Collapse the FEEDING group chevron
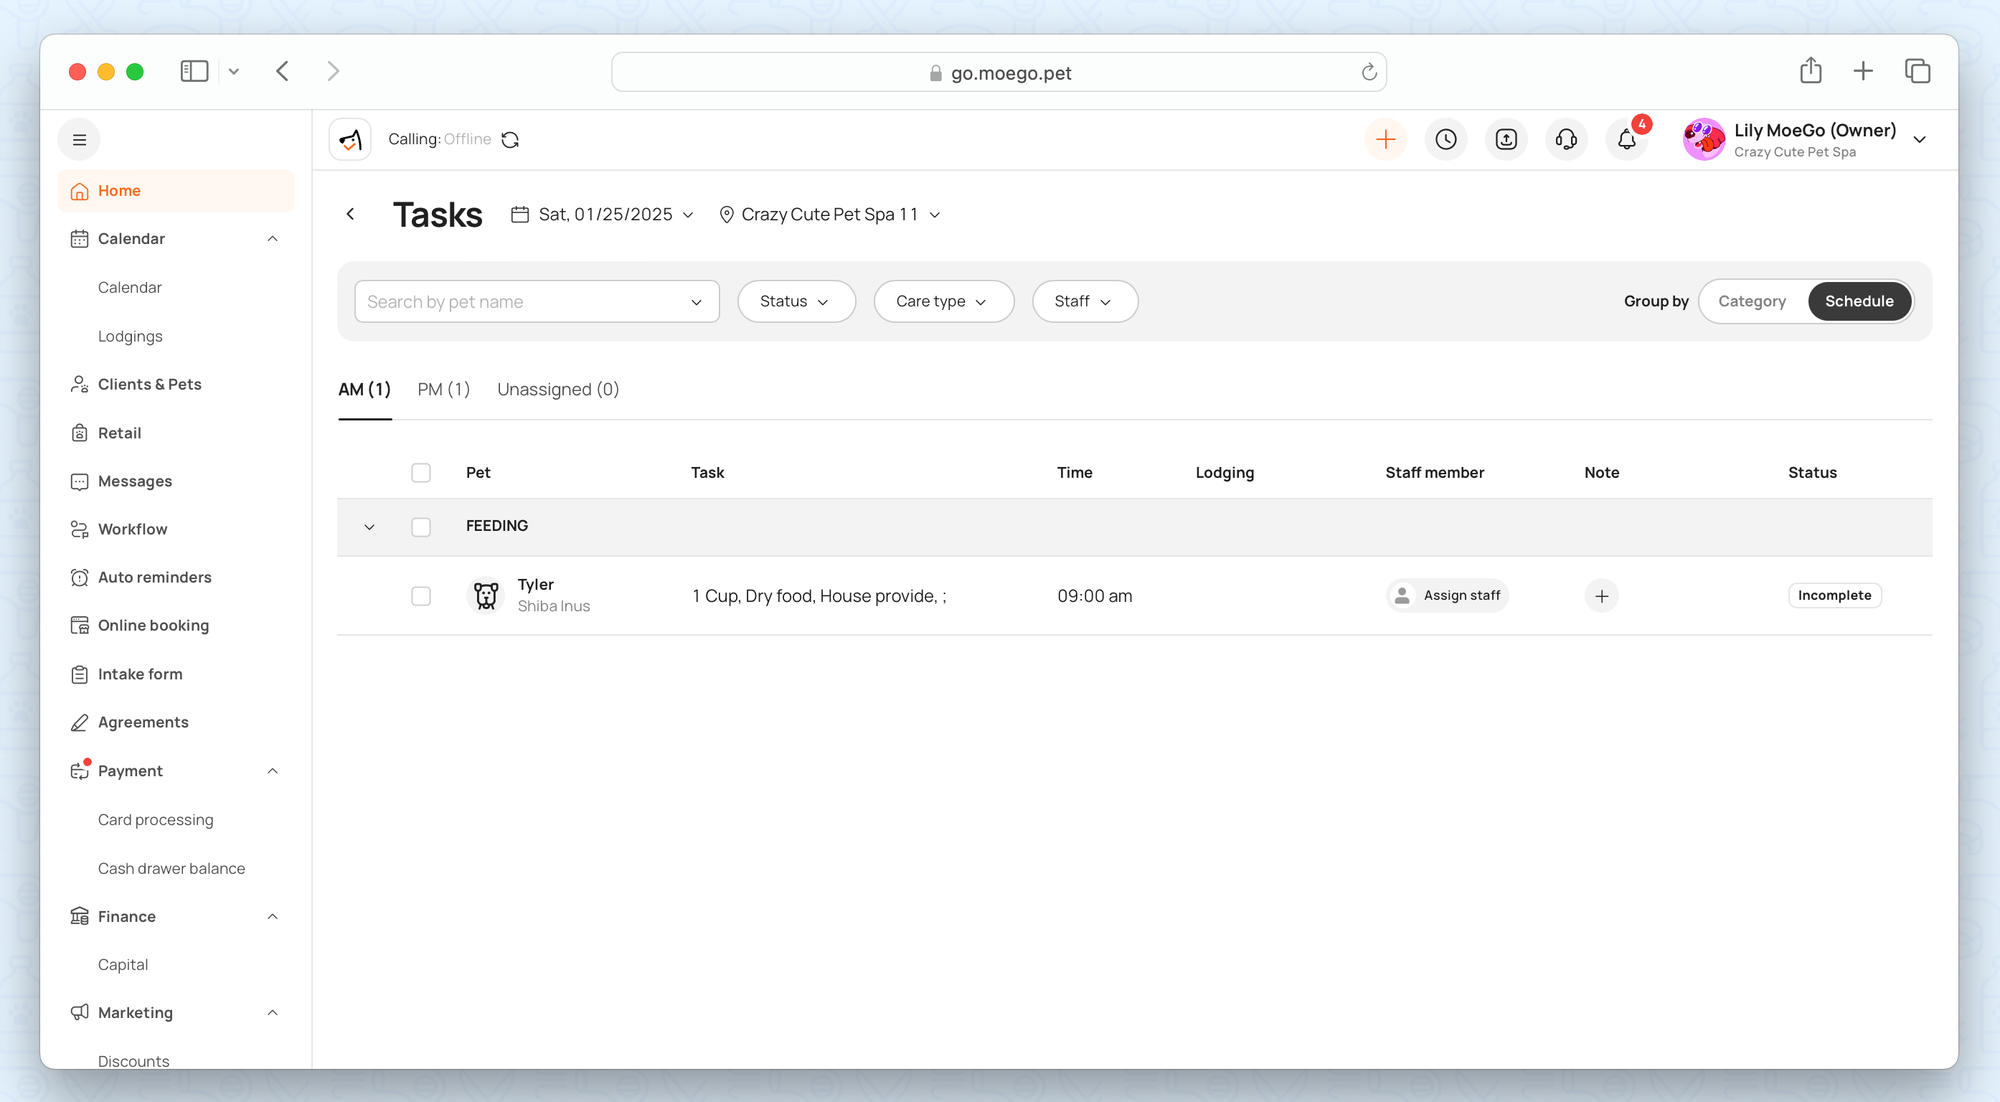 click(x=369, y=527)
